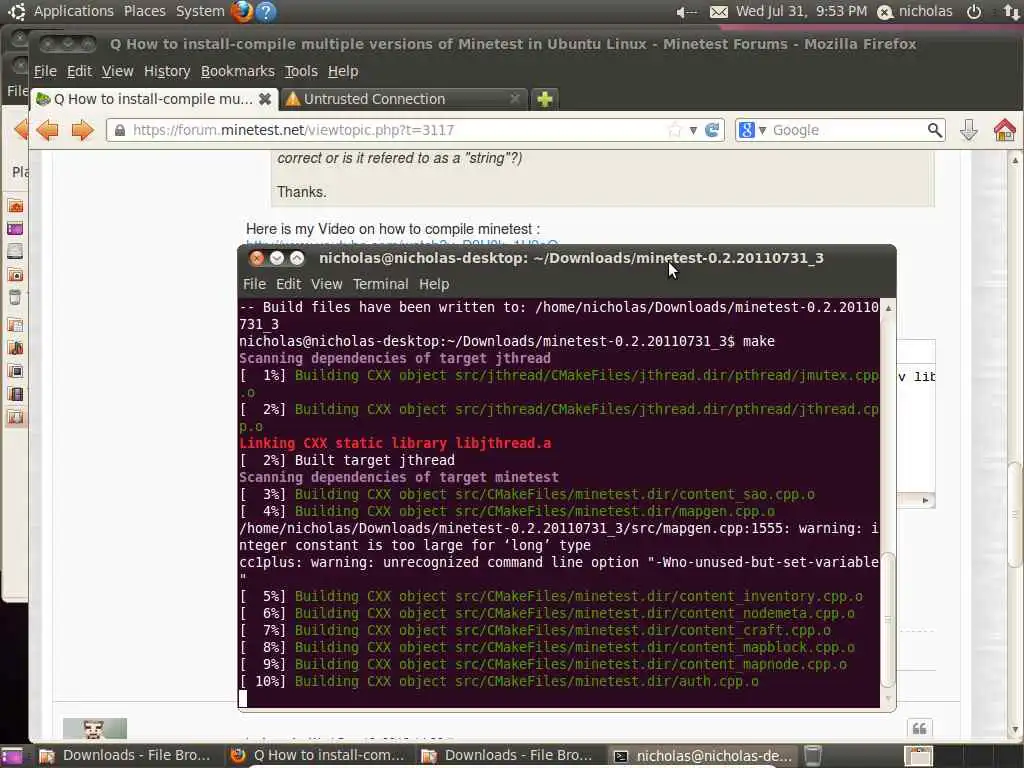Switch to 'Q How to install-com...' taskbar button
Screen dimensions: 1024x768
[x=318, y=756]
